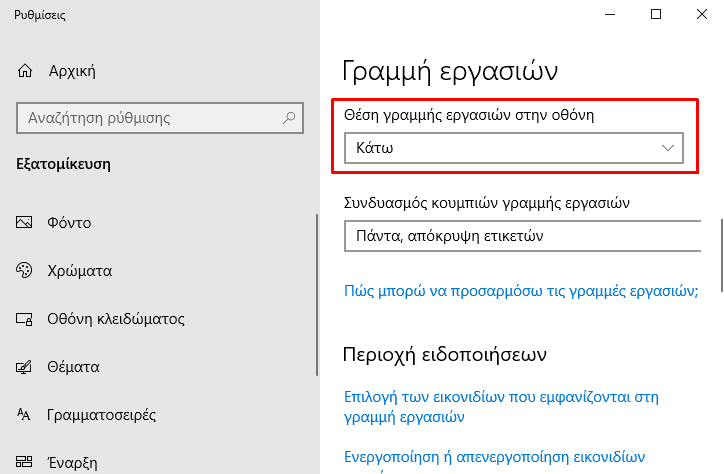Click the Home icon beside Αρχική
Image resolution: width=724 pixels, height=474 pixels.
point(25,71)
